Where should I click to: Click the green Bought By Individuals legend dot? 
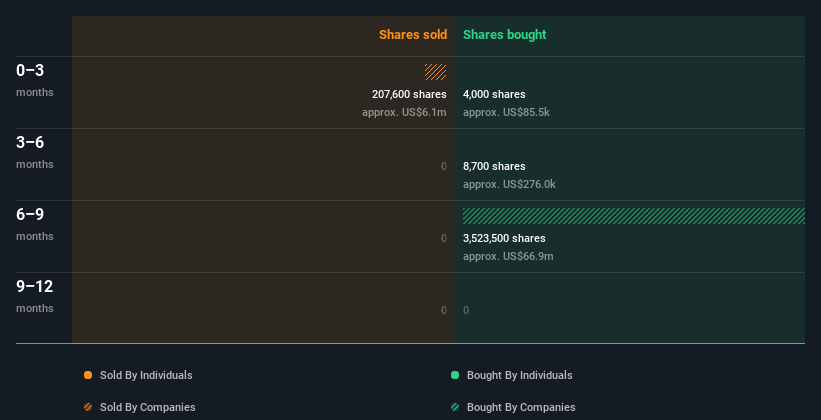[x=455, y=375]
